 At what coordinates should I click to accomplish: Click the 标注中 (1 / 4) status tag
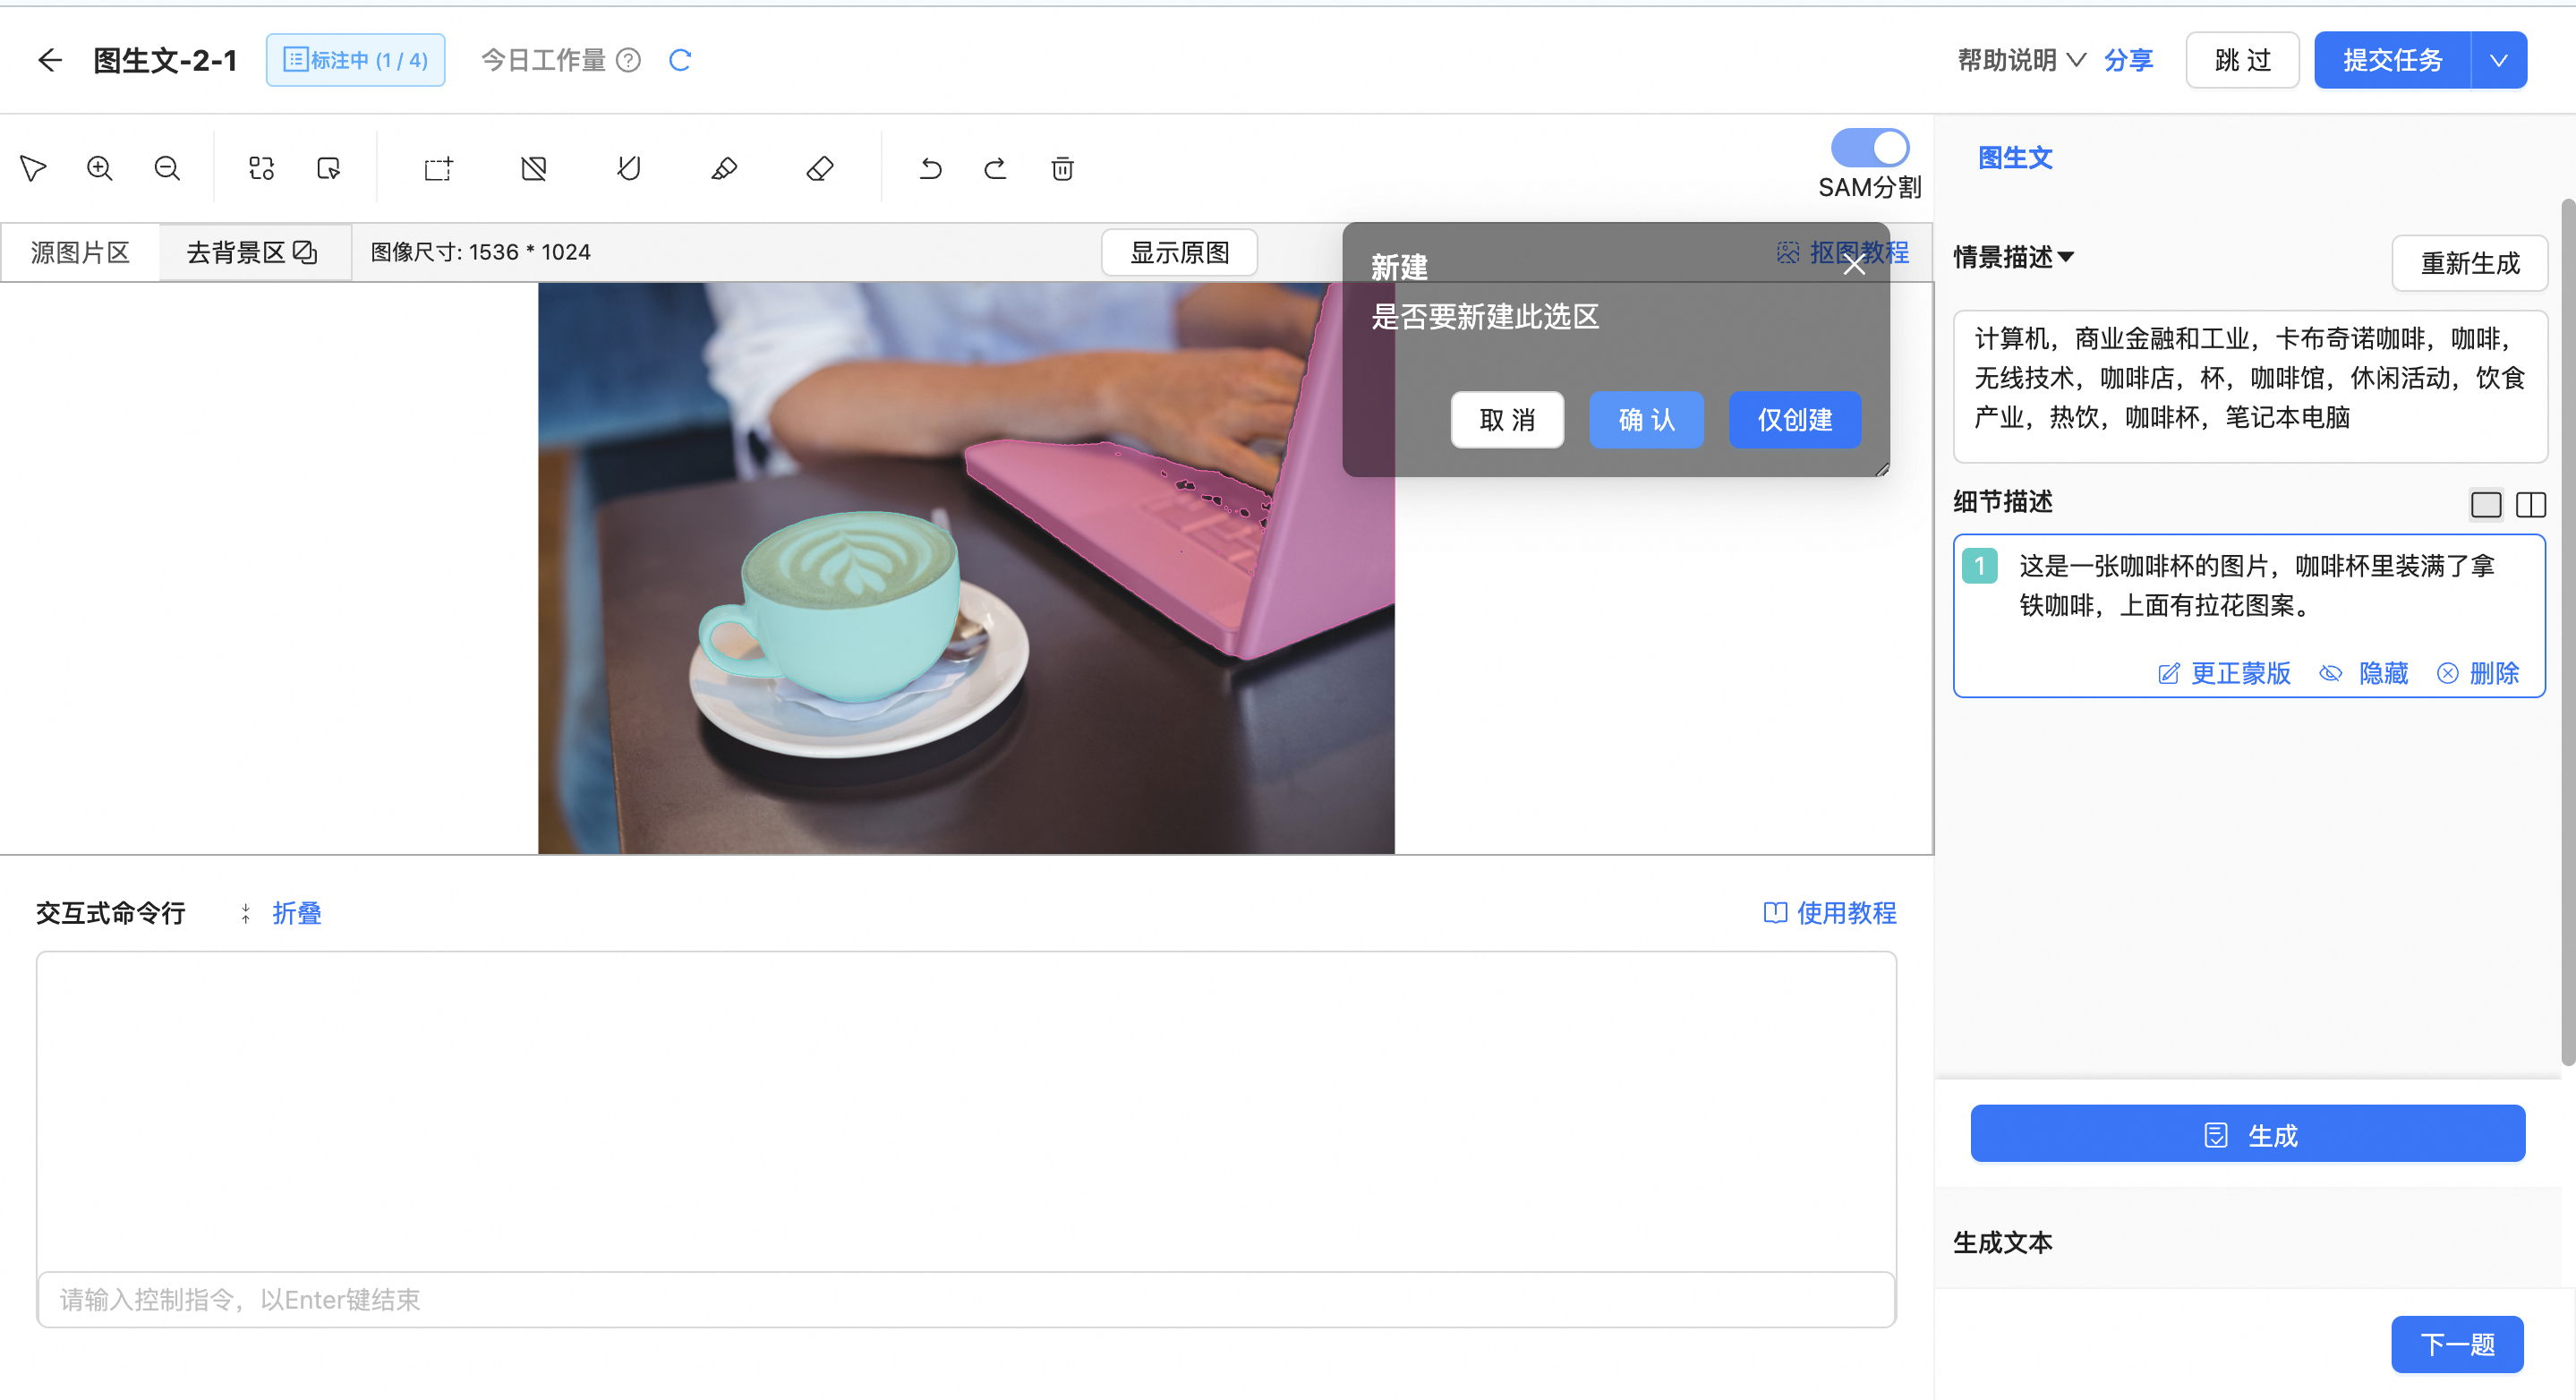pyautogui.click(x=355, y=60)
